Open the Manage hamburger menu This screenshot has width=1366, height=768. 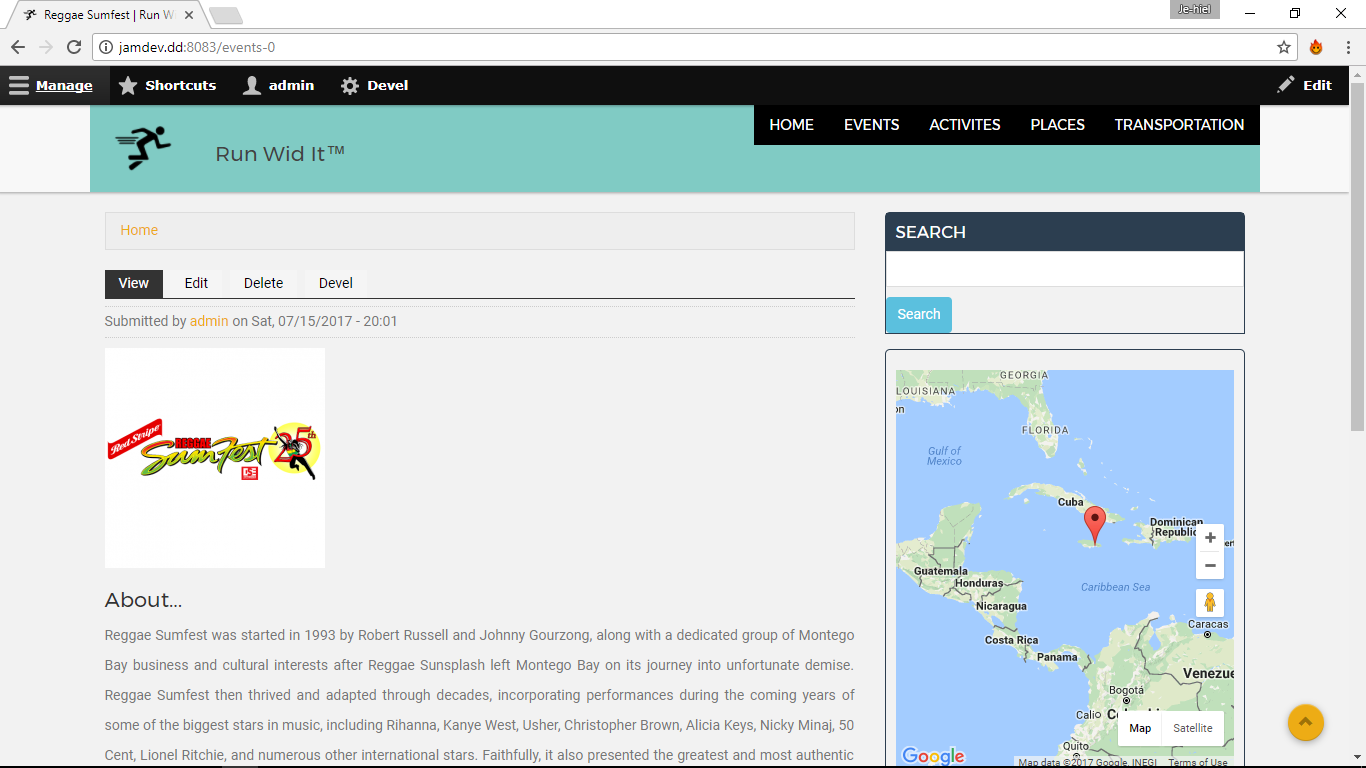pos(51,86)
